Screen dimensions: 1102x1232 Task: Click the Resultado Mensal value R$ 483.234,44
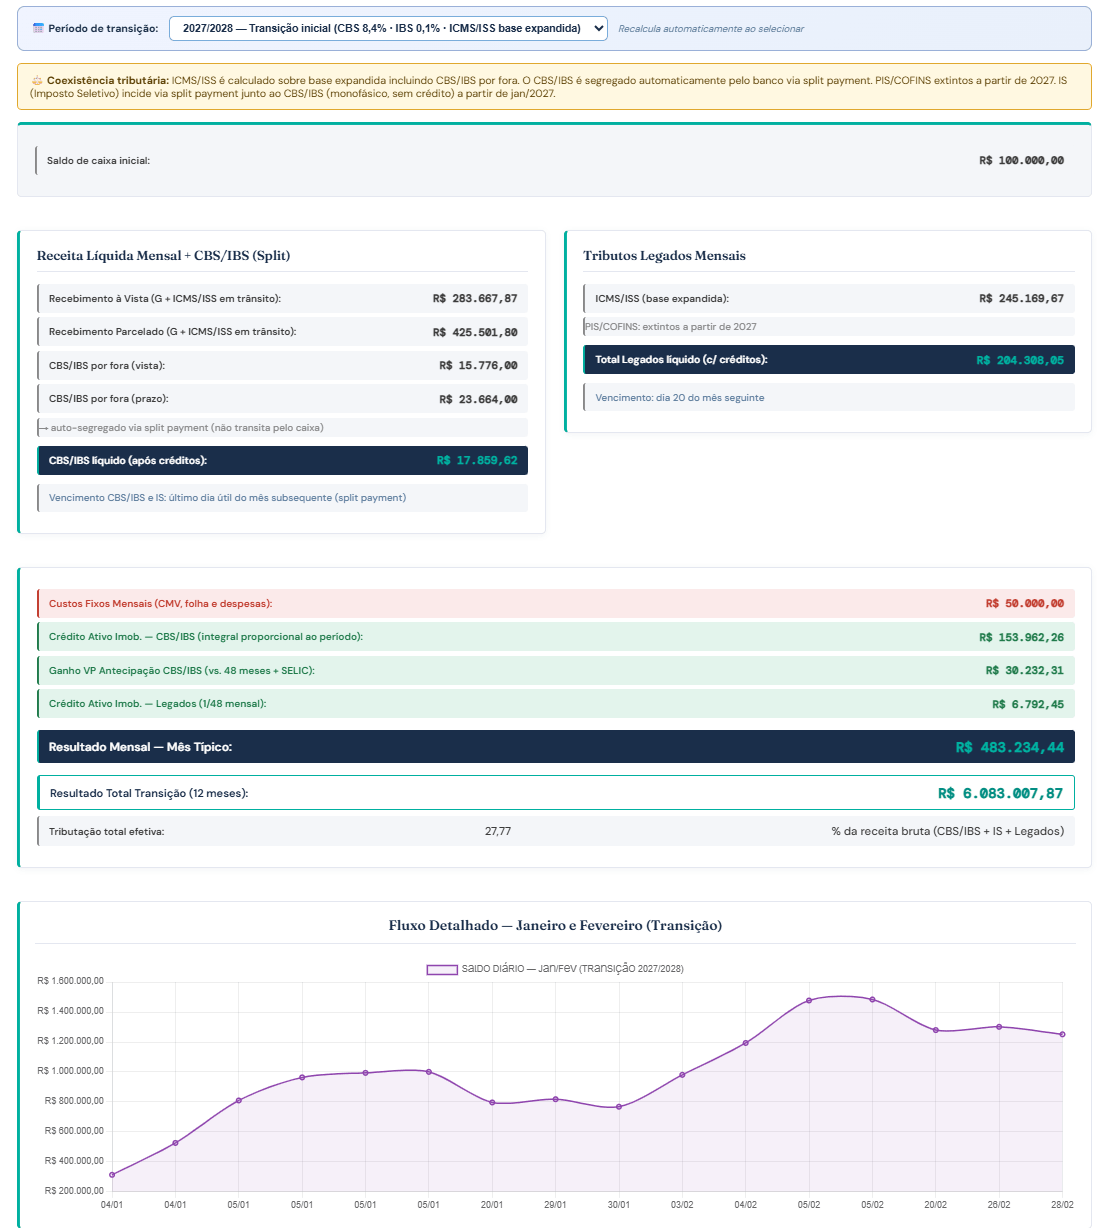1010,747
